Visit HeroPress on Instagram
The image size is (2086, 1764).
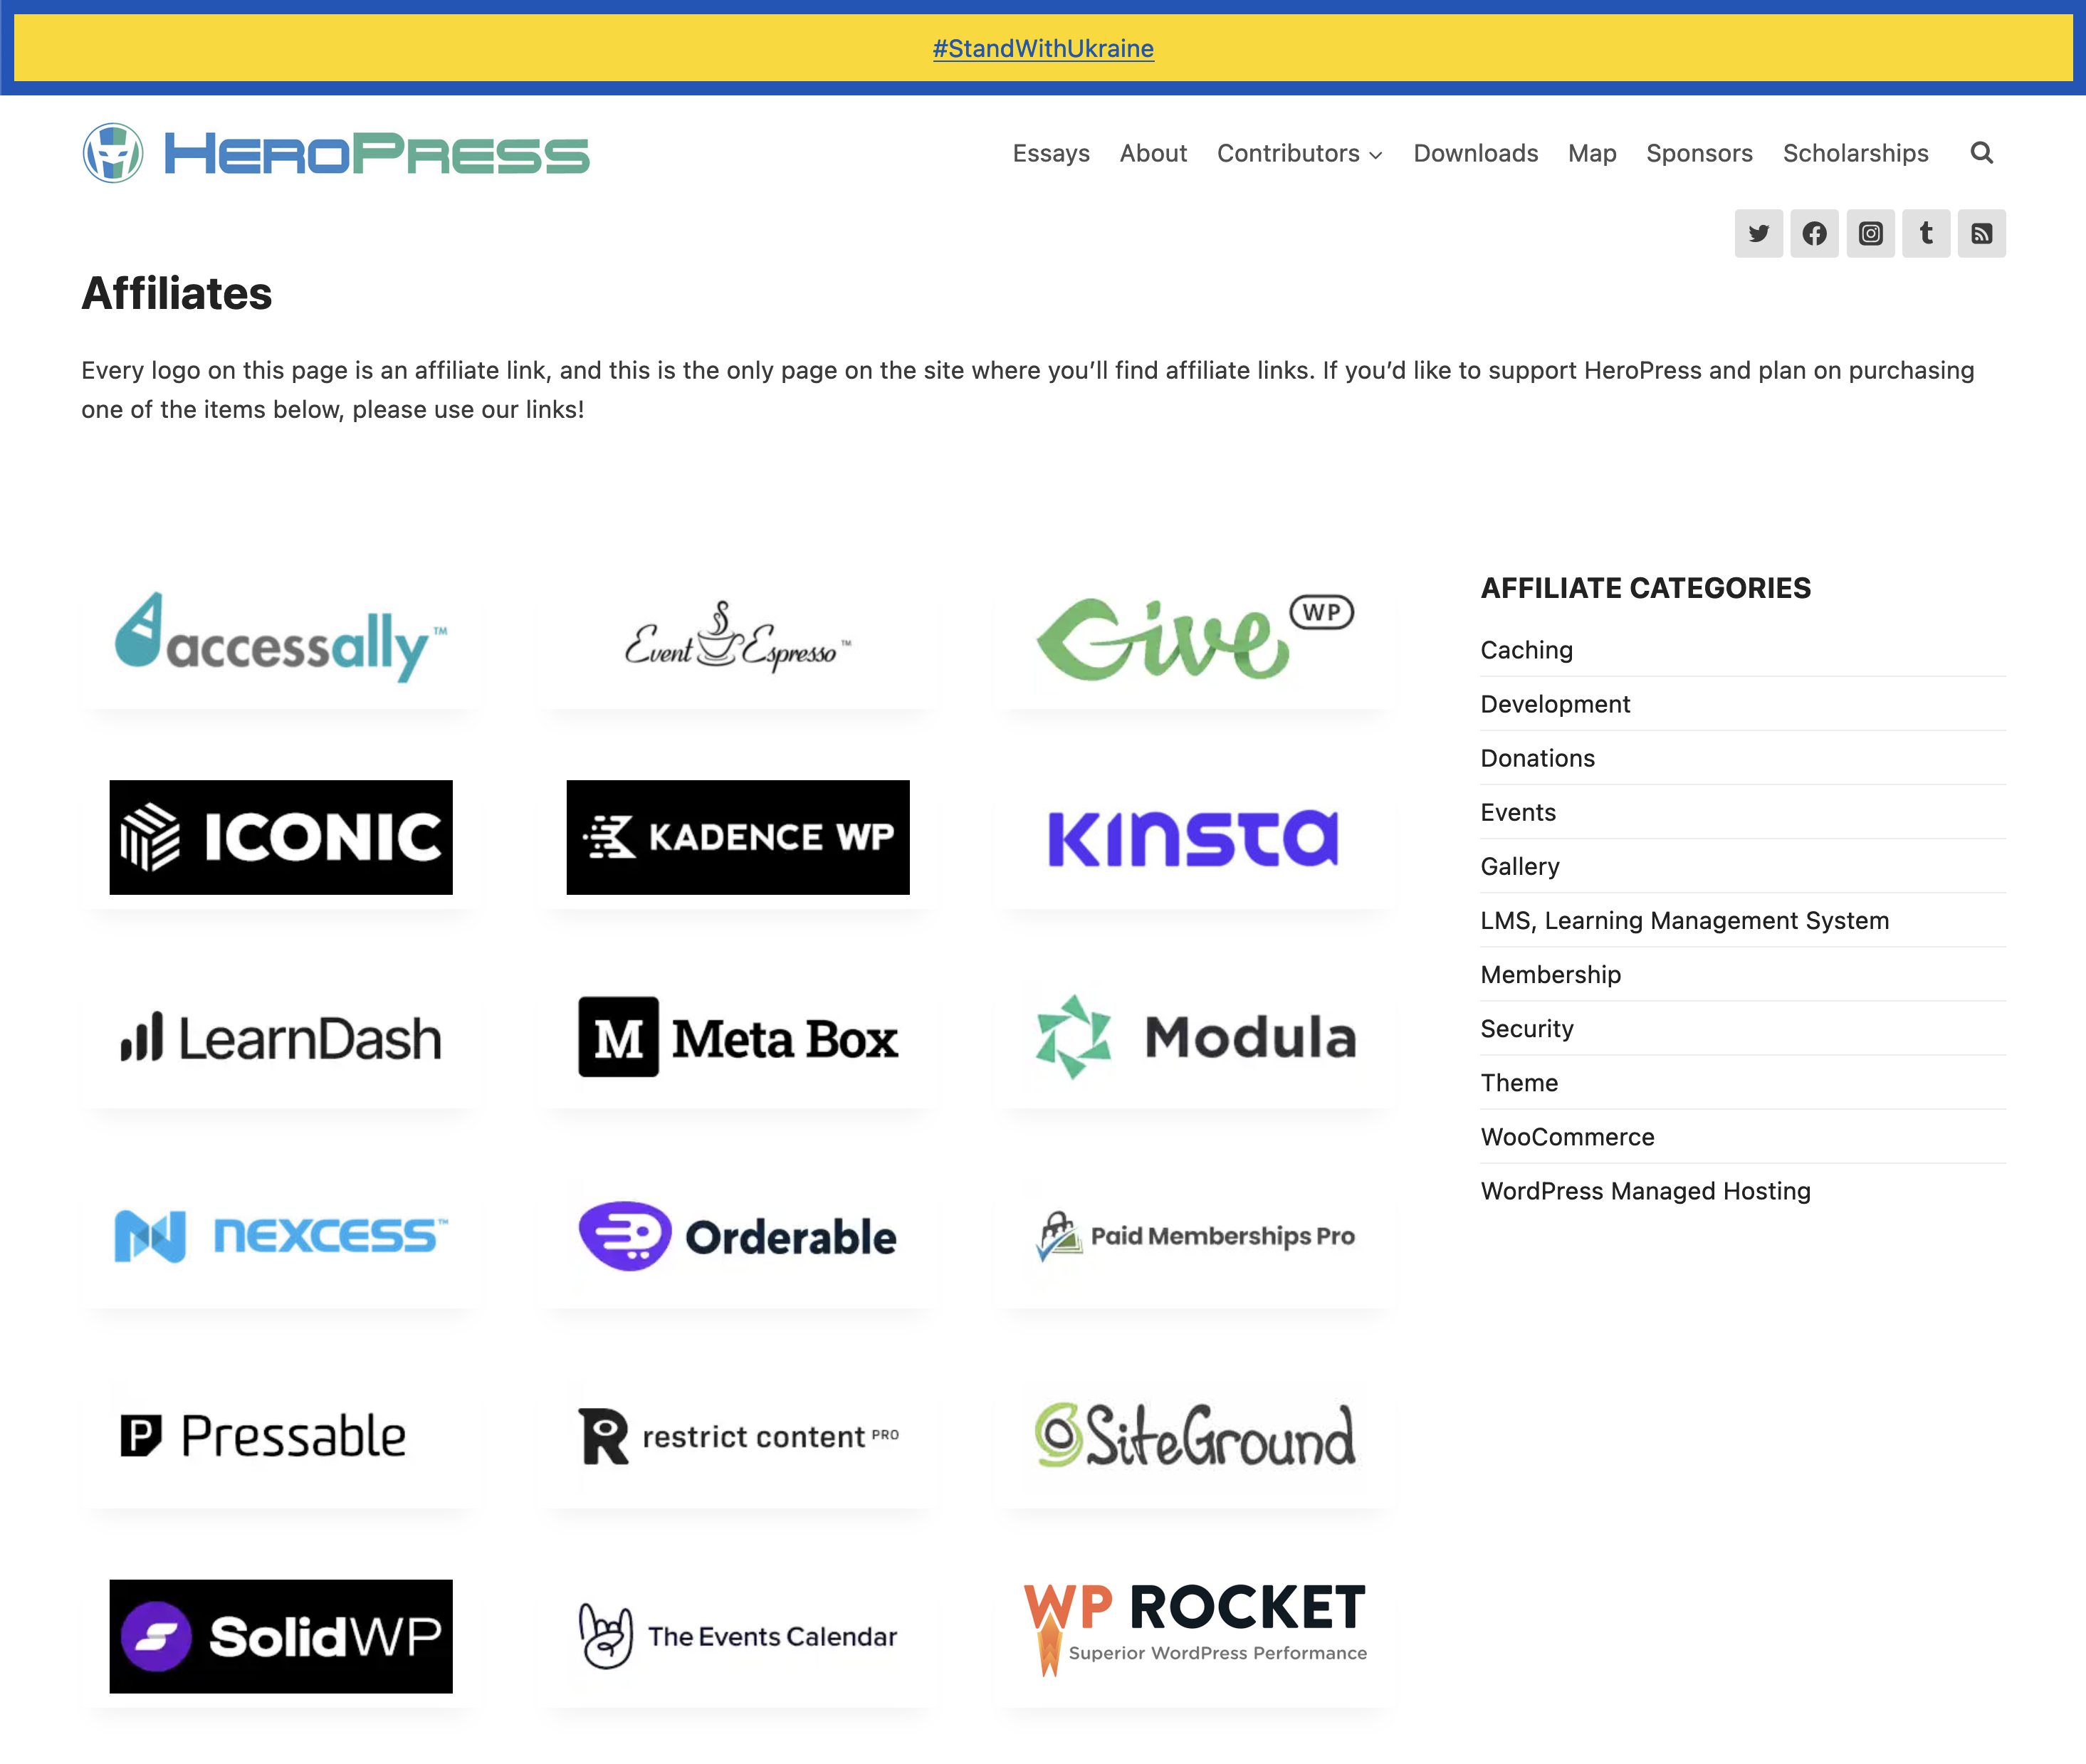1870,233
